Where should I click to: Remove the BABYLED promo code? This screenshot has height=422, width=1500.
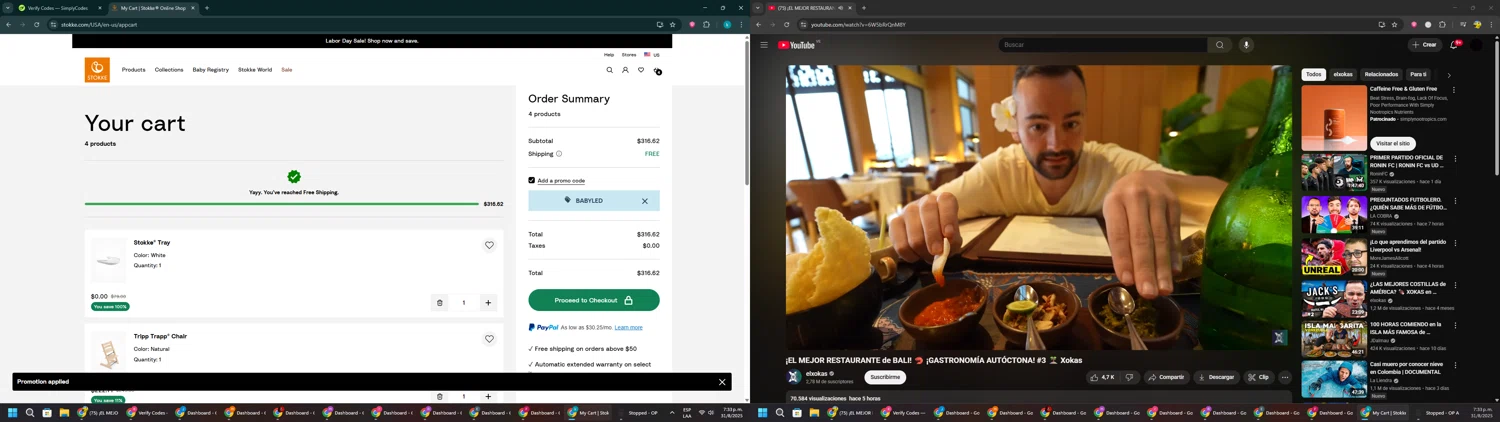645,201
